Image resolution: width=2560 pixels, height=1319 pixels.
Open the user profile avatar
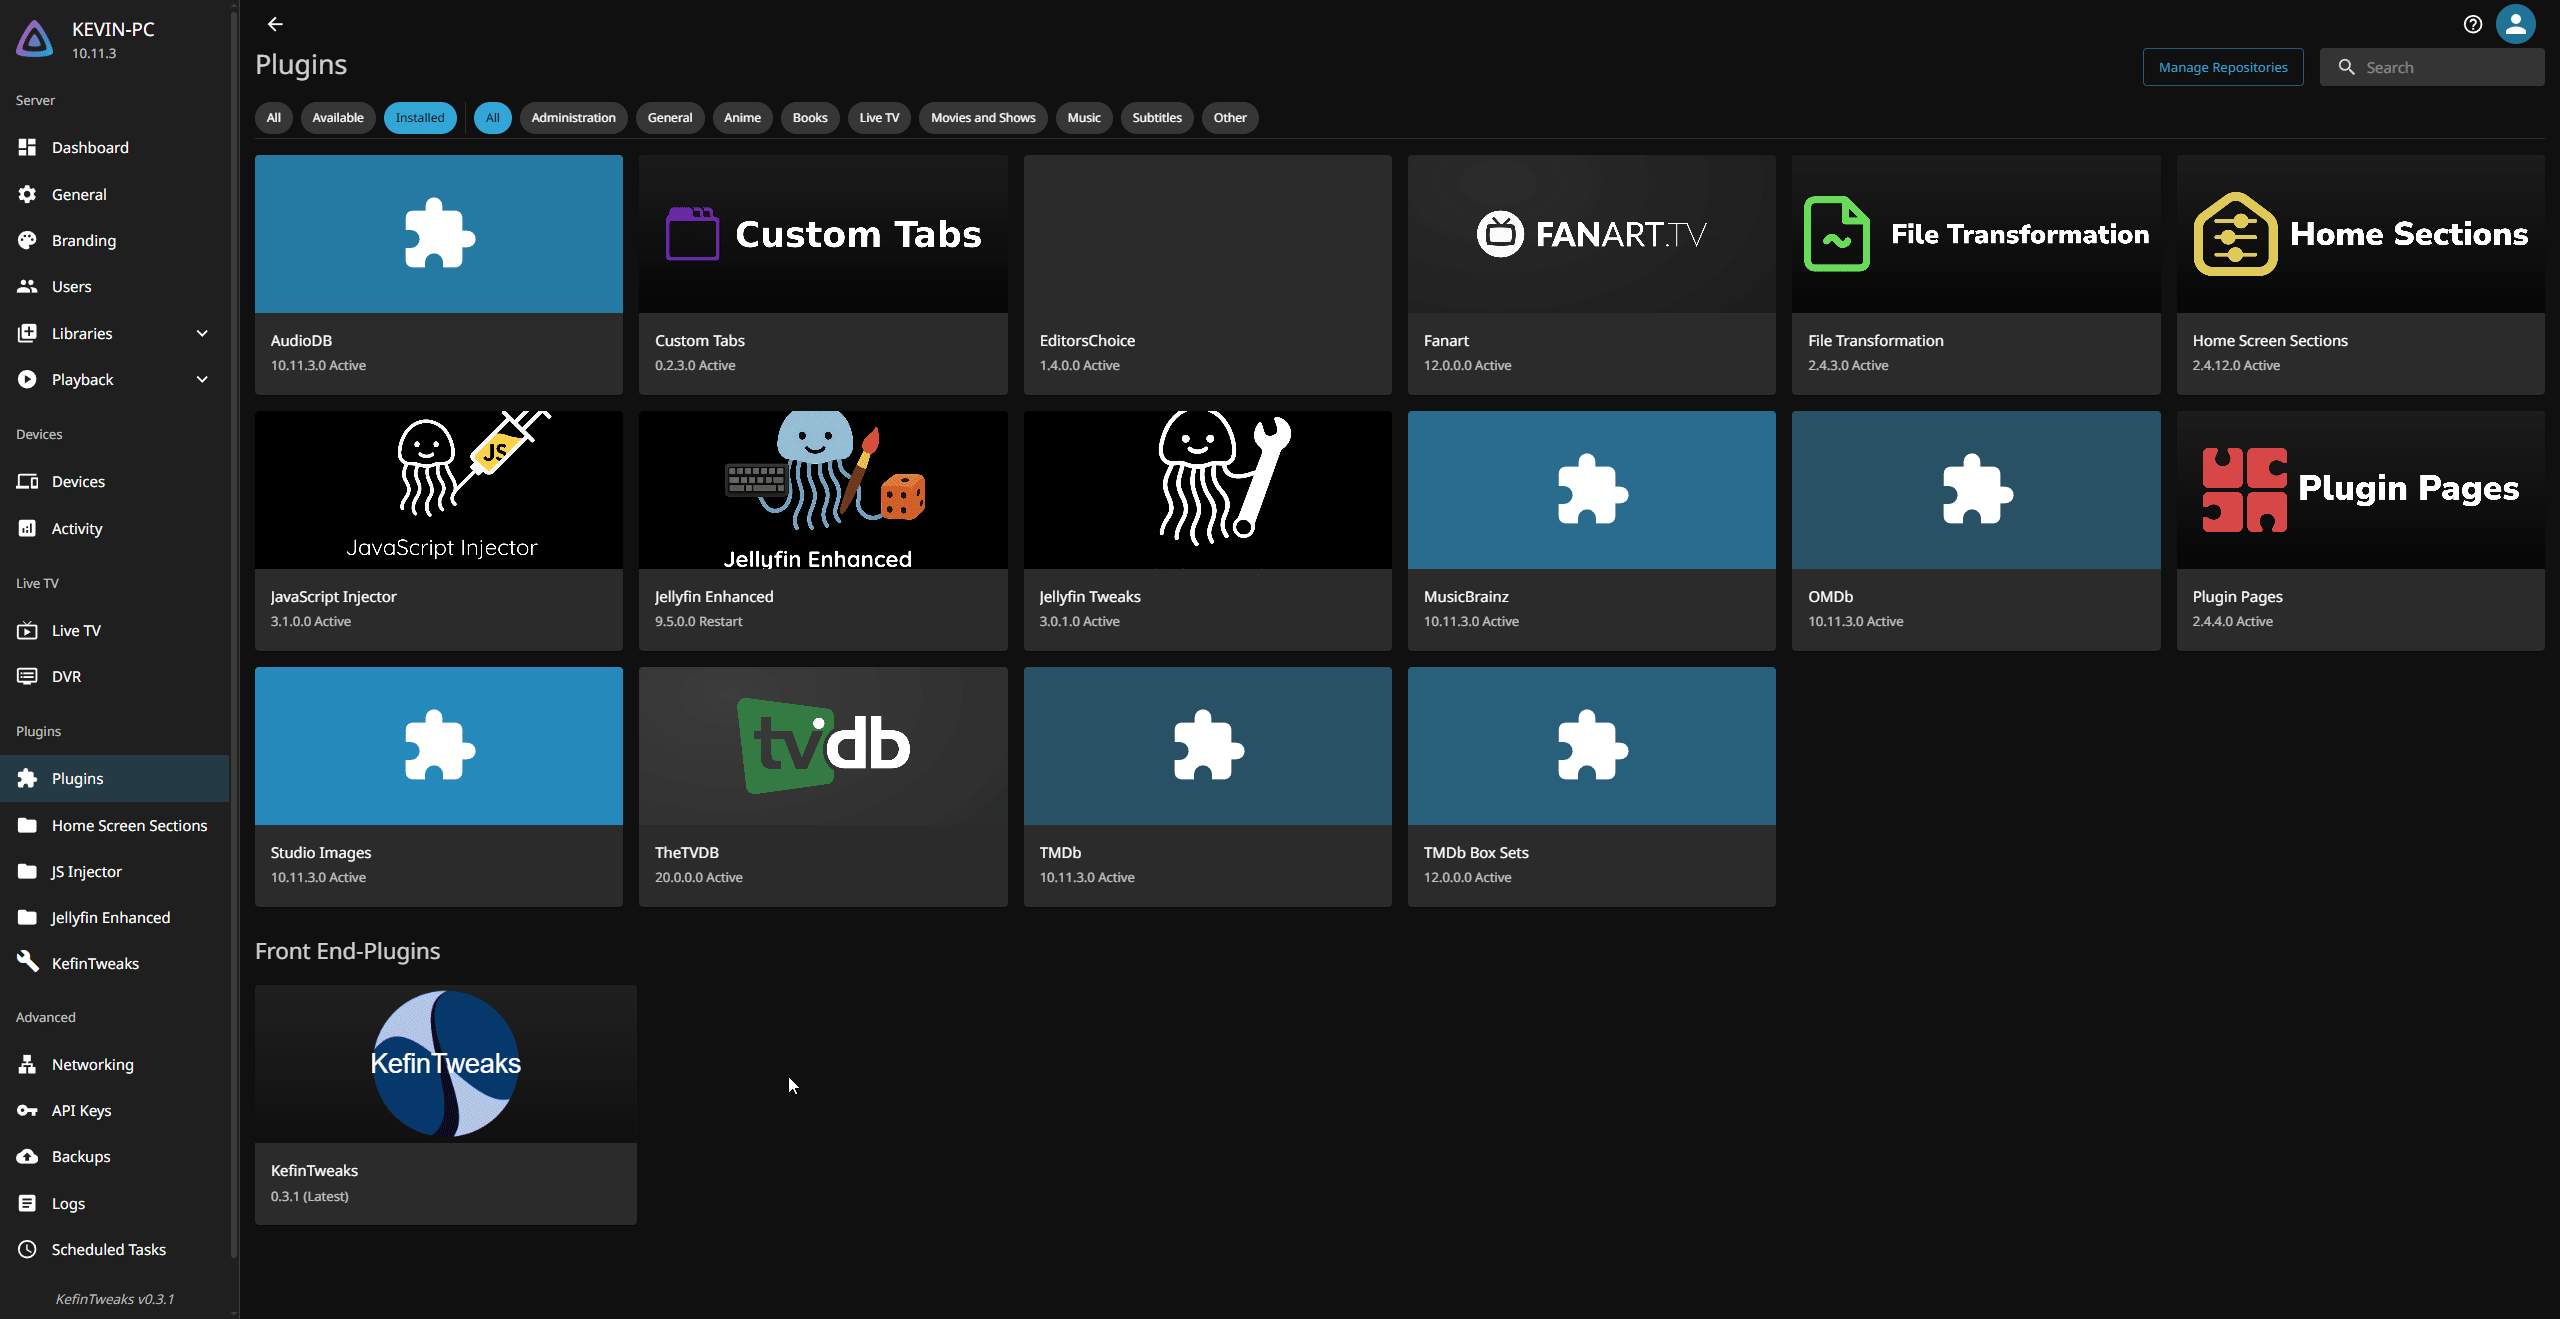pos(2516,24)
